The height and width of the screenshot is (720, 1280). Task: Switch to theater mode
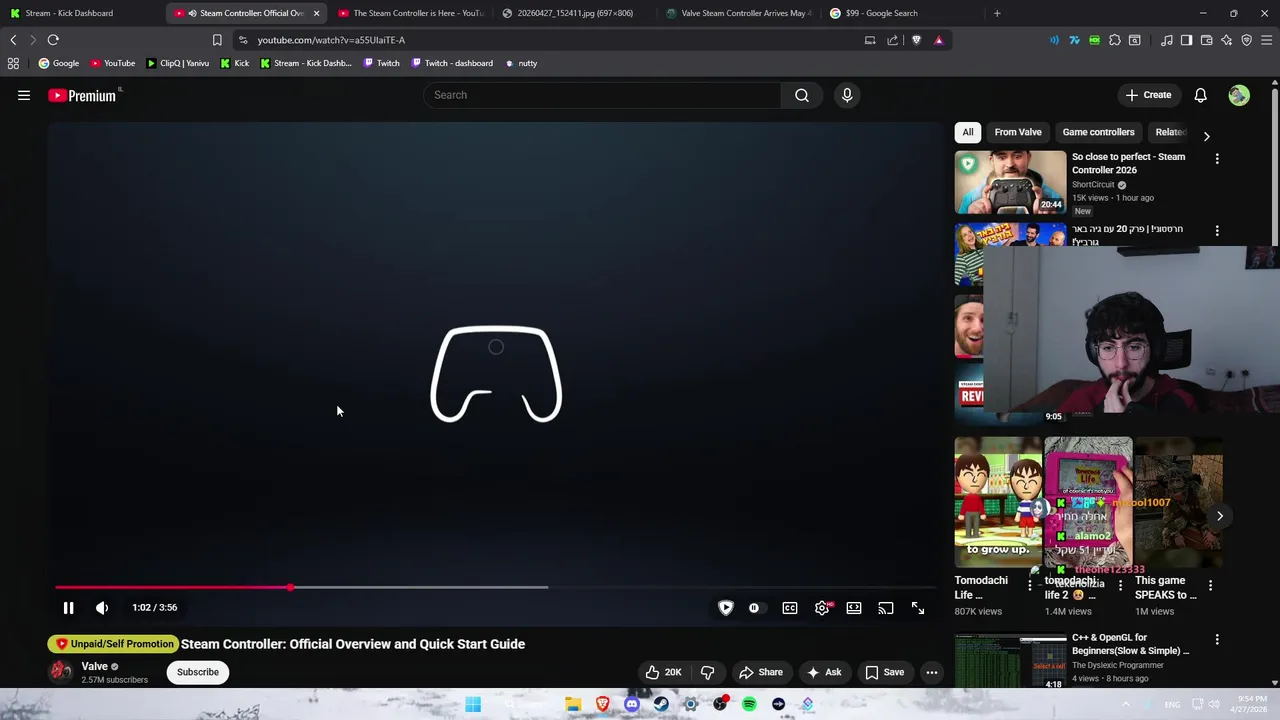(x=854, y=608)
